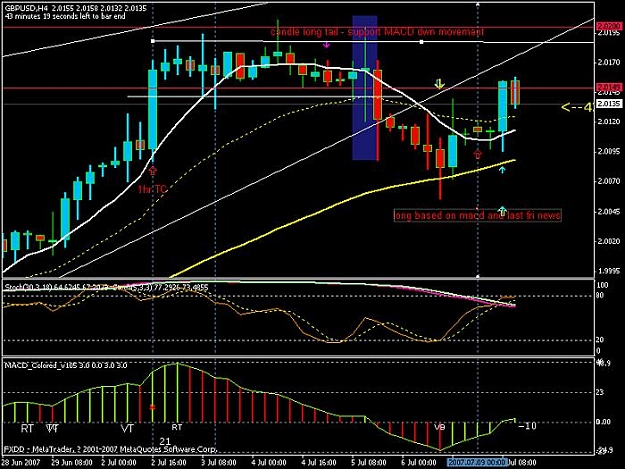This screenshot has width=625, height=469.
Task: Select the '1hr TC' text label
Action: [153, 189]
